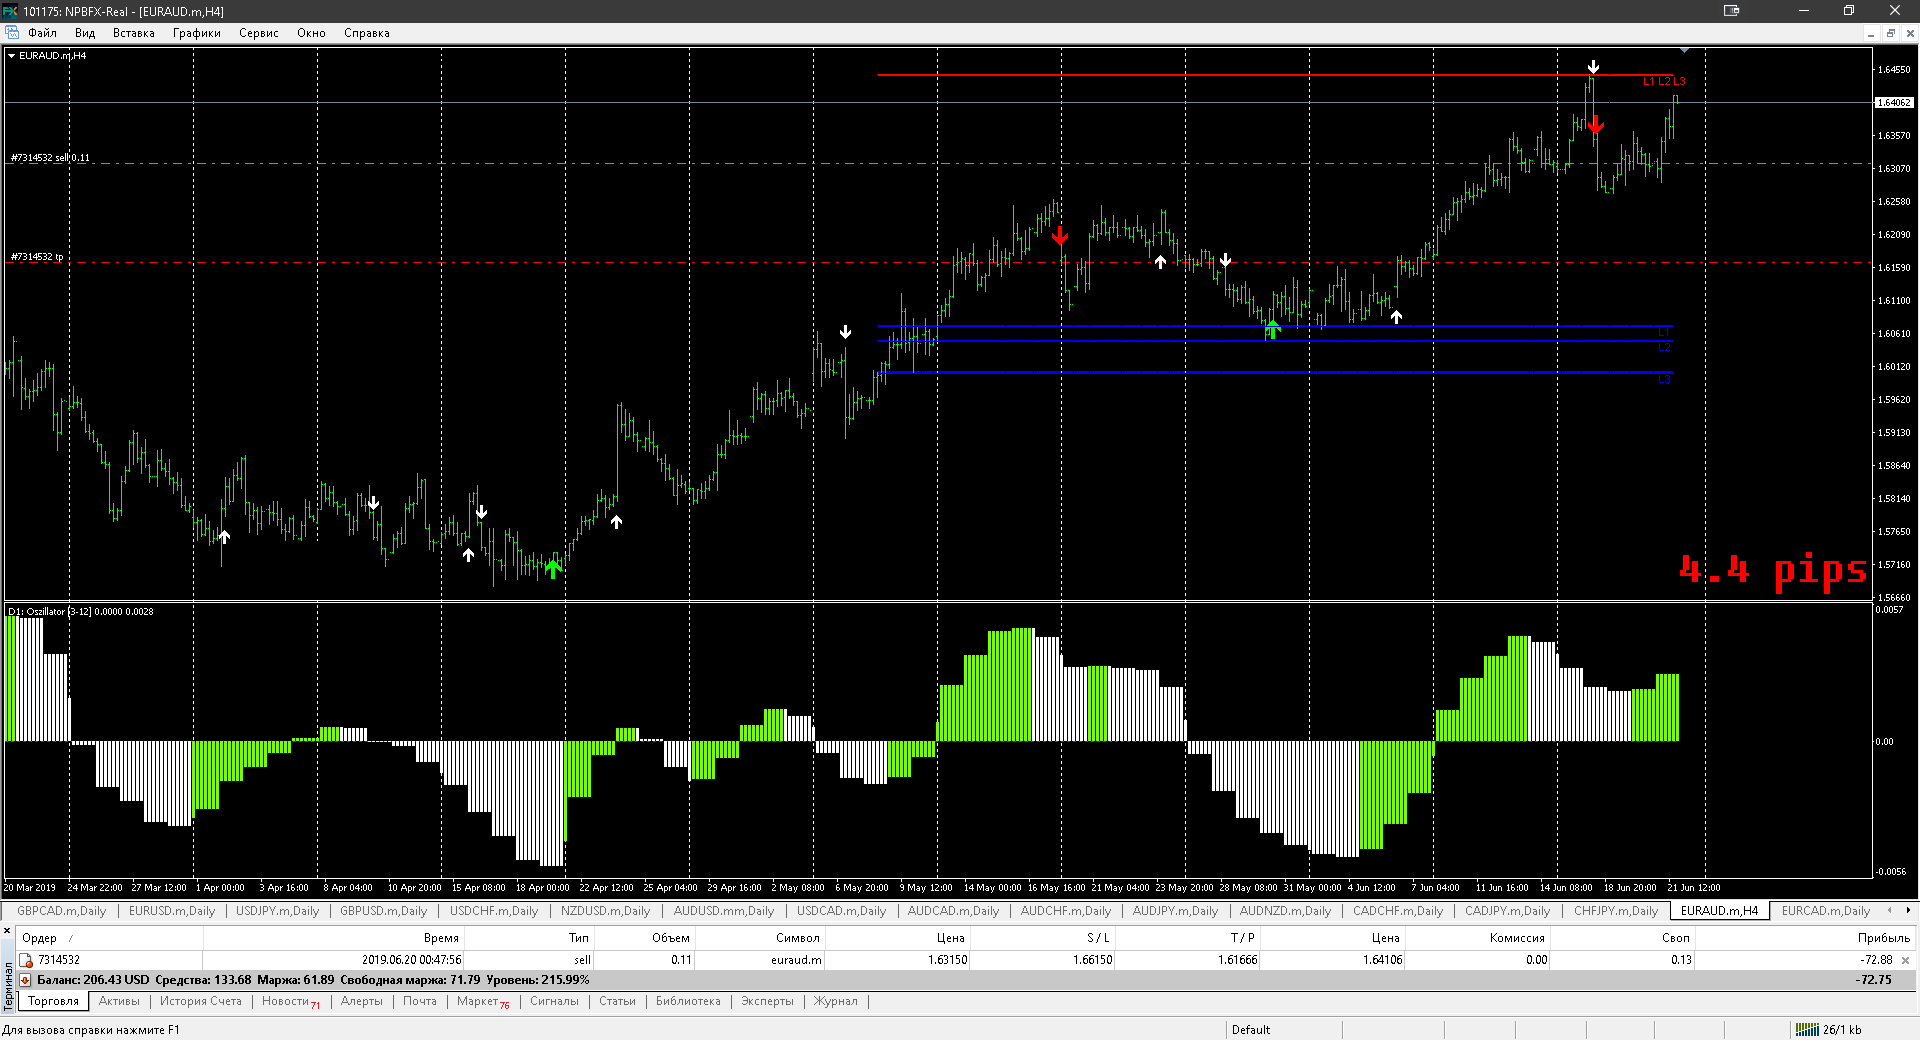The image size is (1920, 1040).
Task: Click the Default profile field in the status bar
Action: (x=1250, y=1030)
